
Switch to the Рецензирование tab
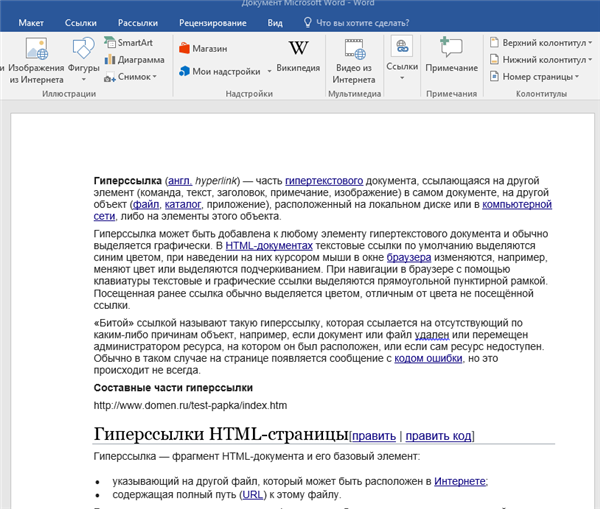pos(213,23)
